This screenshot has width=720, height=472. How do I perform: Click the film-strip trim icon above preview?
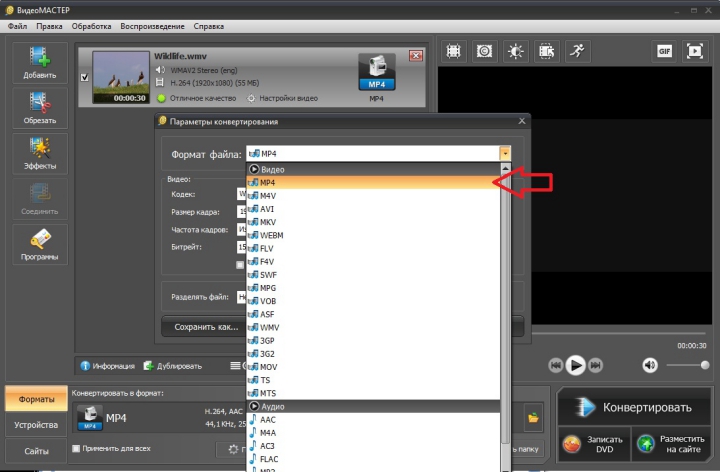pyautogui.click(x=546, y=51)
